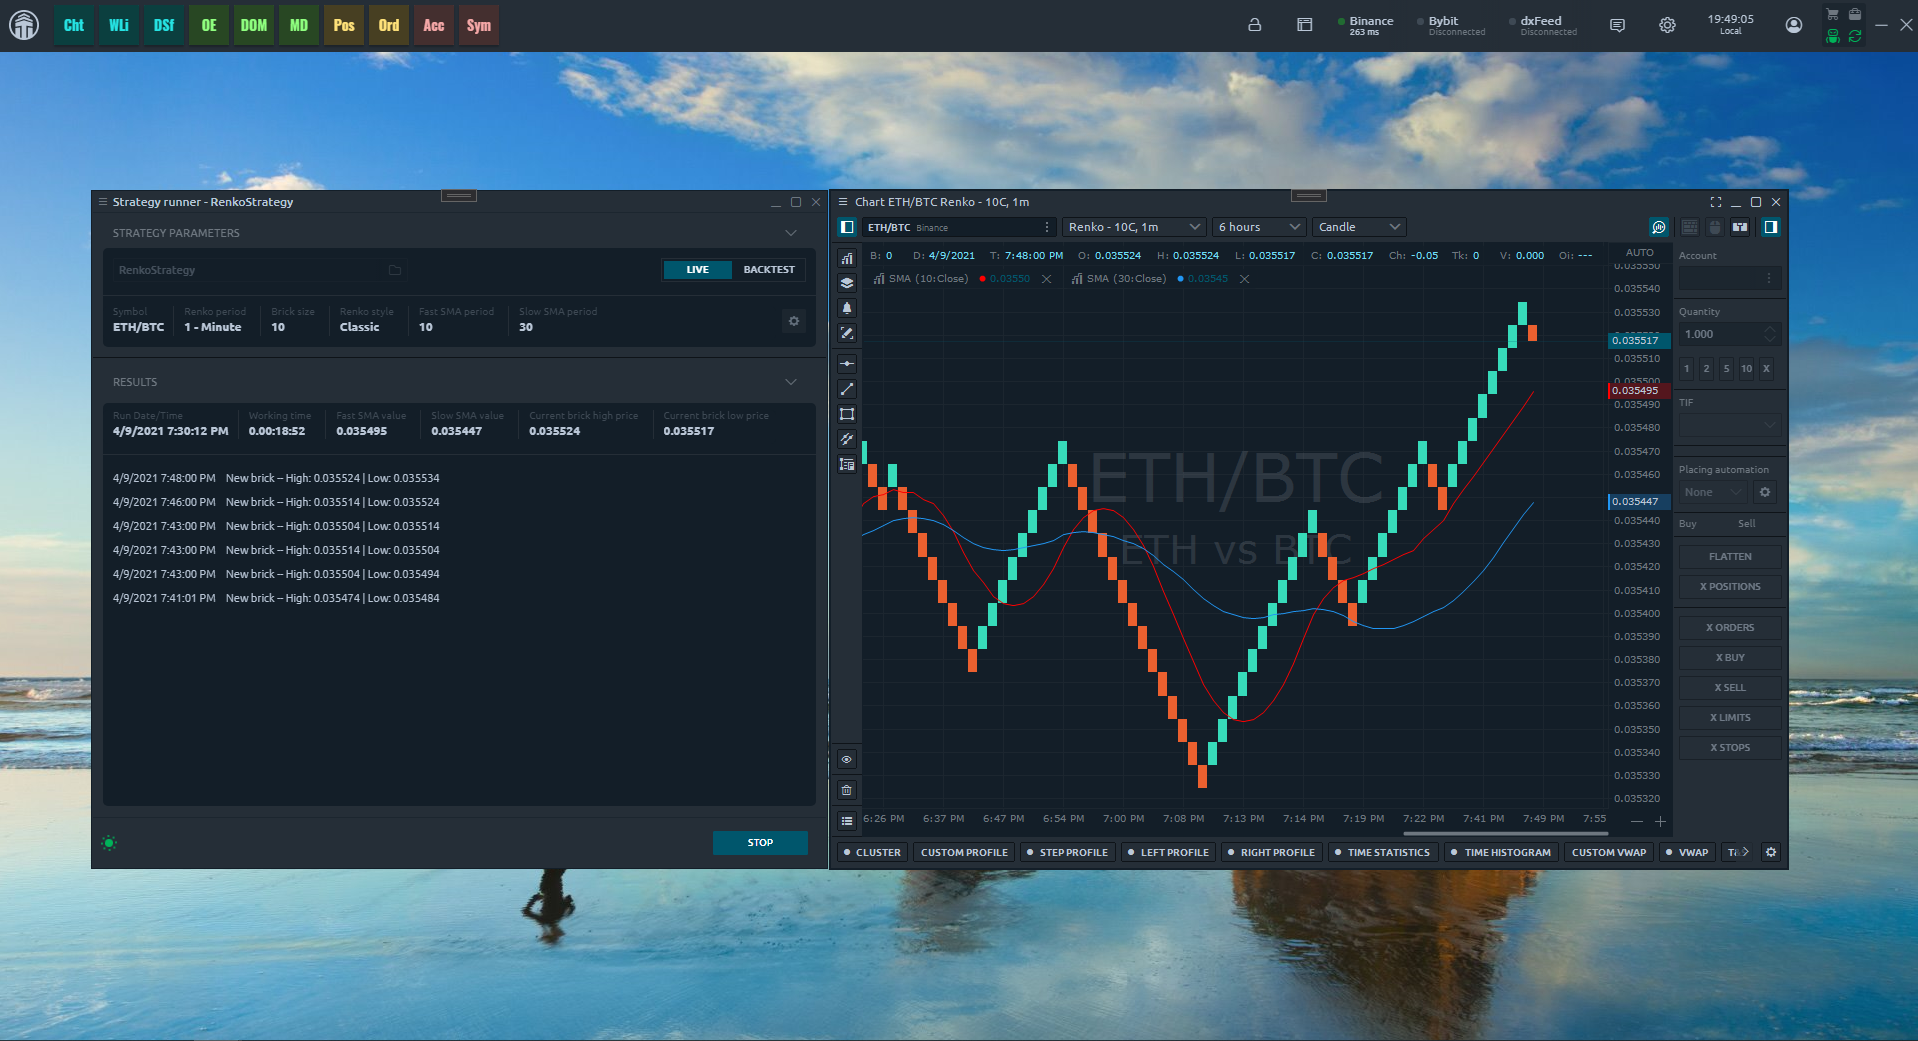Open the Pos panel tab
The image size is (1918, 1041).
[x=344, y=25]
